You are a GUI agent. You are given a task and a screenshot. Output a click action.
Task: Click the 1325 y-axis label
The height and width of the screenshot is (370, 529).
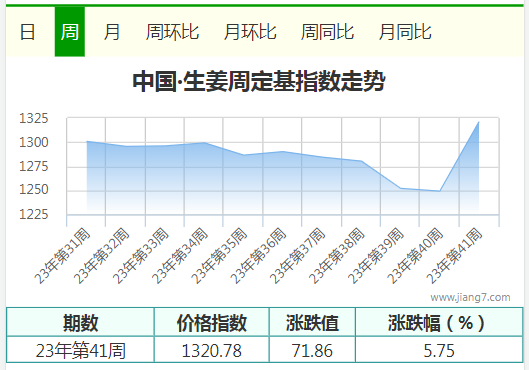tap(34, 118)
